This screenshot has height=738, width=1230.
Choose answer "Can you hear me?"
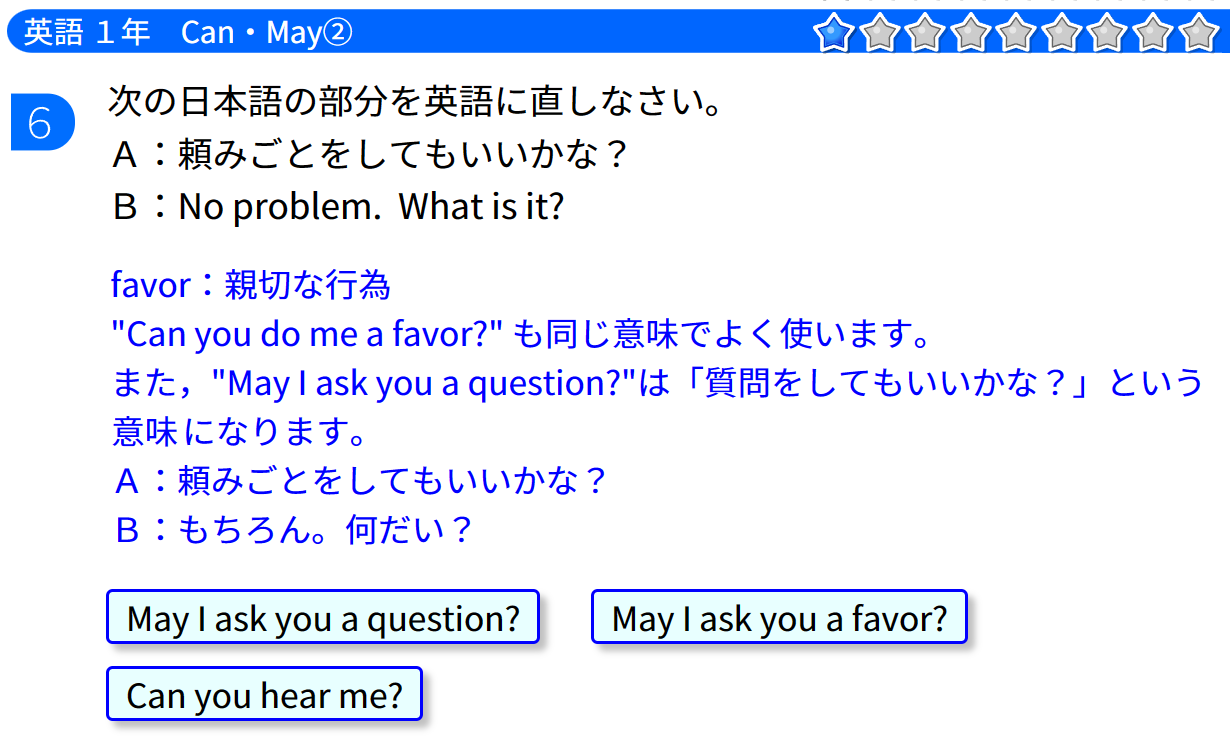tap(264, 693)
